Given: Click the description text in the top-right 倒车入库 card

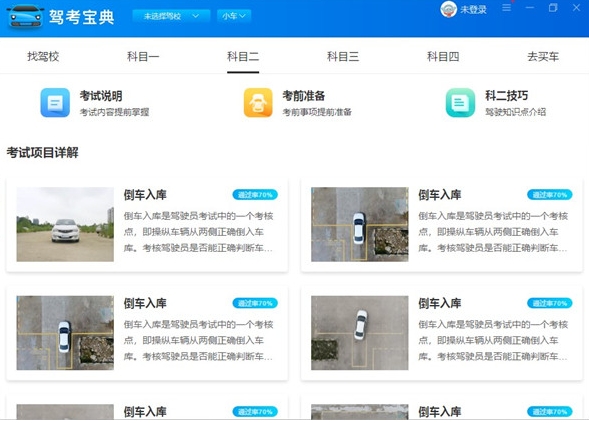Looking at the screenshot, I should pos(493,232).
